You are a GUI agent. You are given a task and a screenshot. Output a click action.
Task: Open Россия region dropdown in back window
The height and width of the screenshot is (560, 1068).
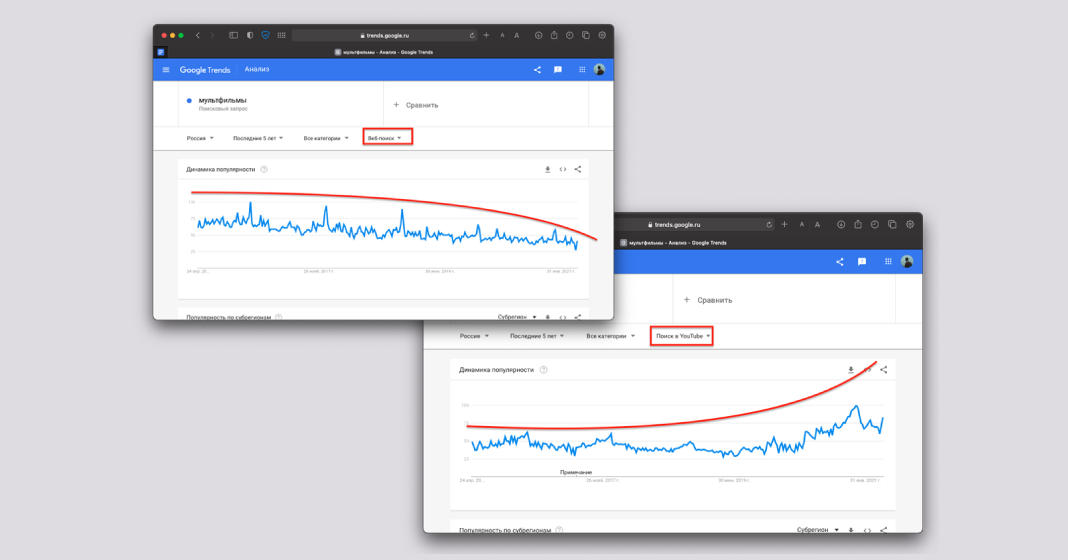[474, 336]
